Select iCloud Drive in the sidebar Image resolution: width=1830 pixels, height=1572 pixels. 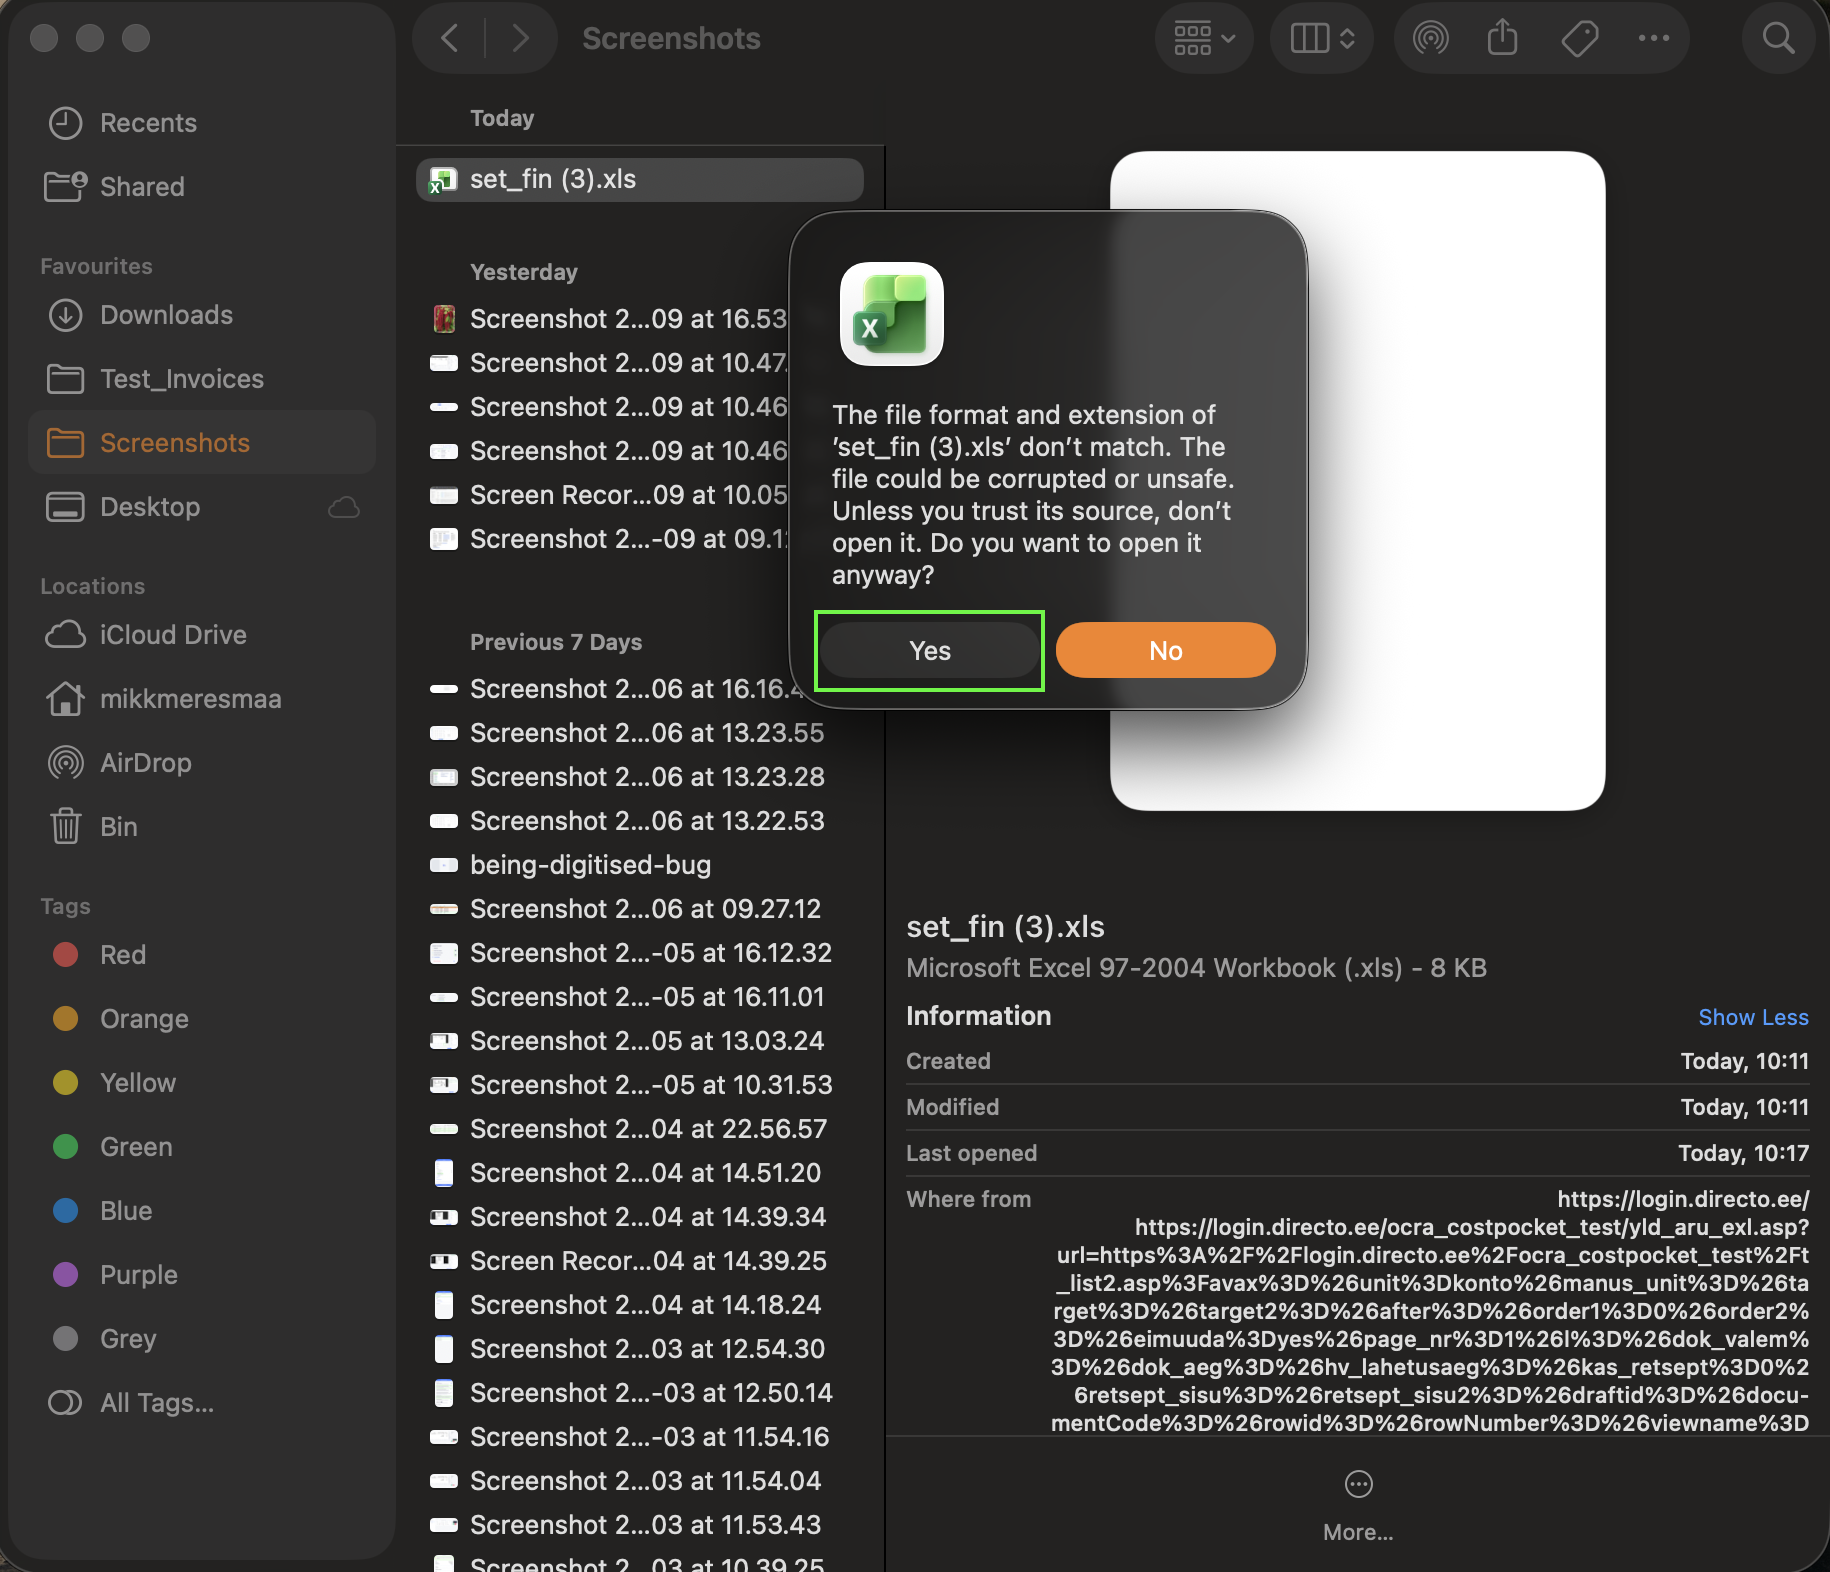click(x=172, y=635)
